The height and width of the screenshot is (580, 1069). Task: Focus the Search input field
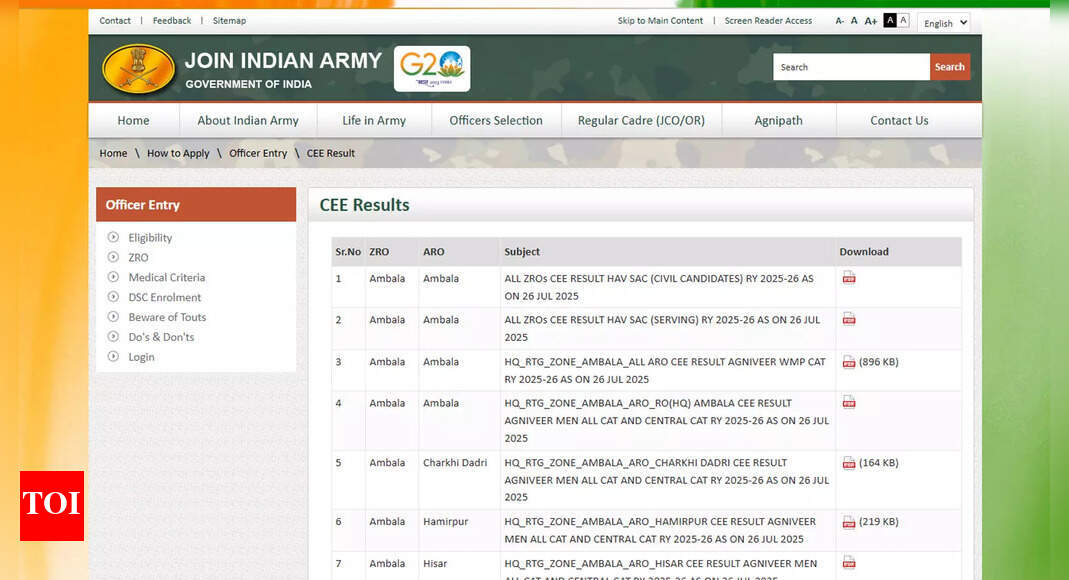coord(852,67)
